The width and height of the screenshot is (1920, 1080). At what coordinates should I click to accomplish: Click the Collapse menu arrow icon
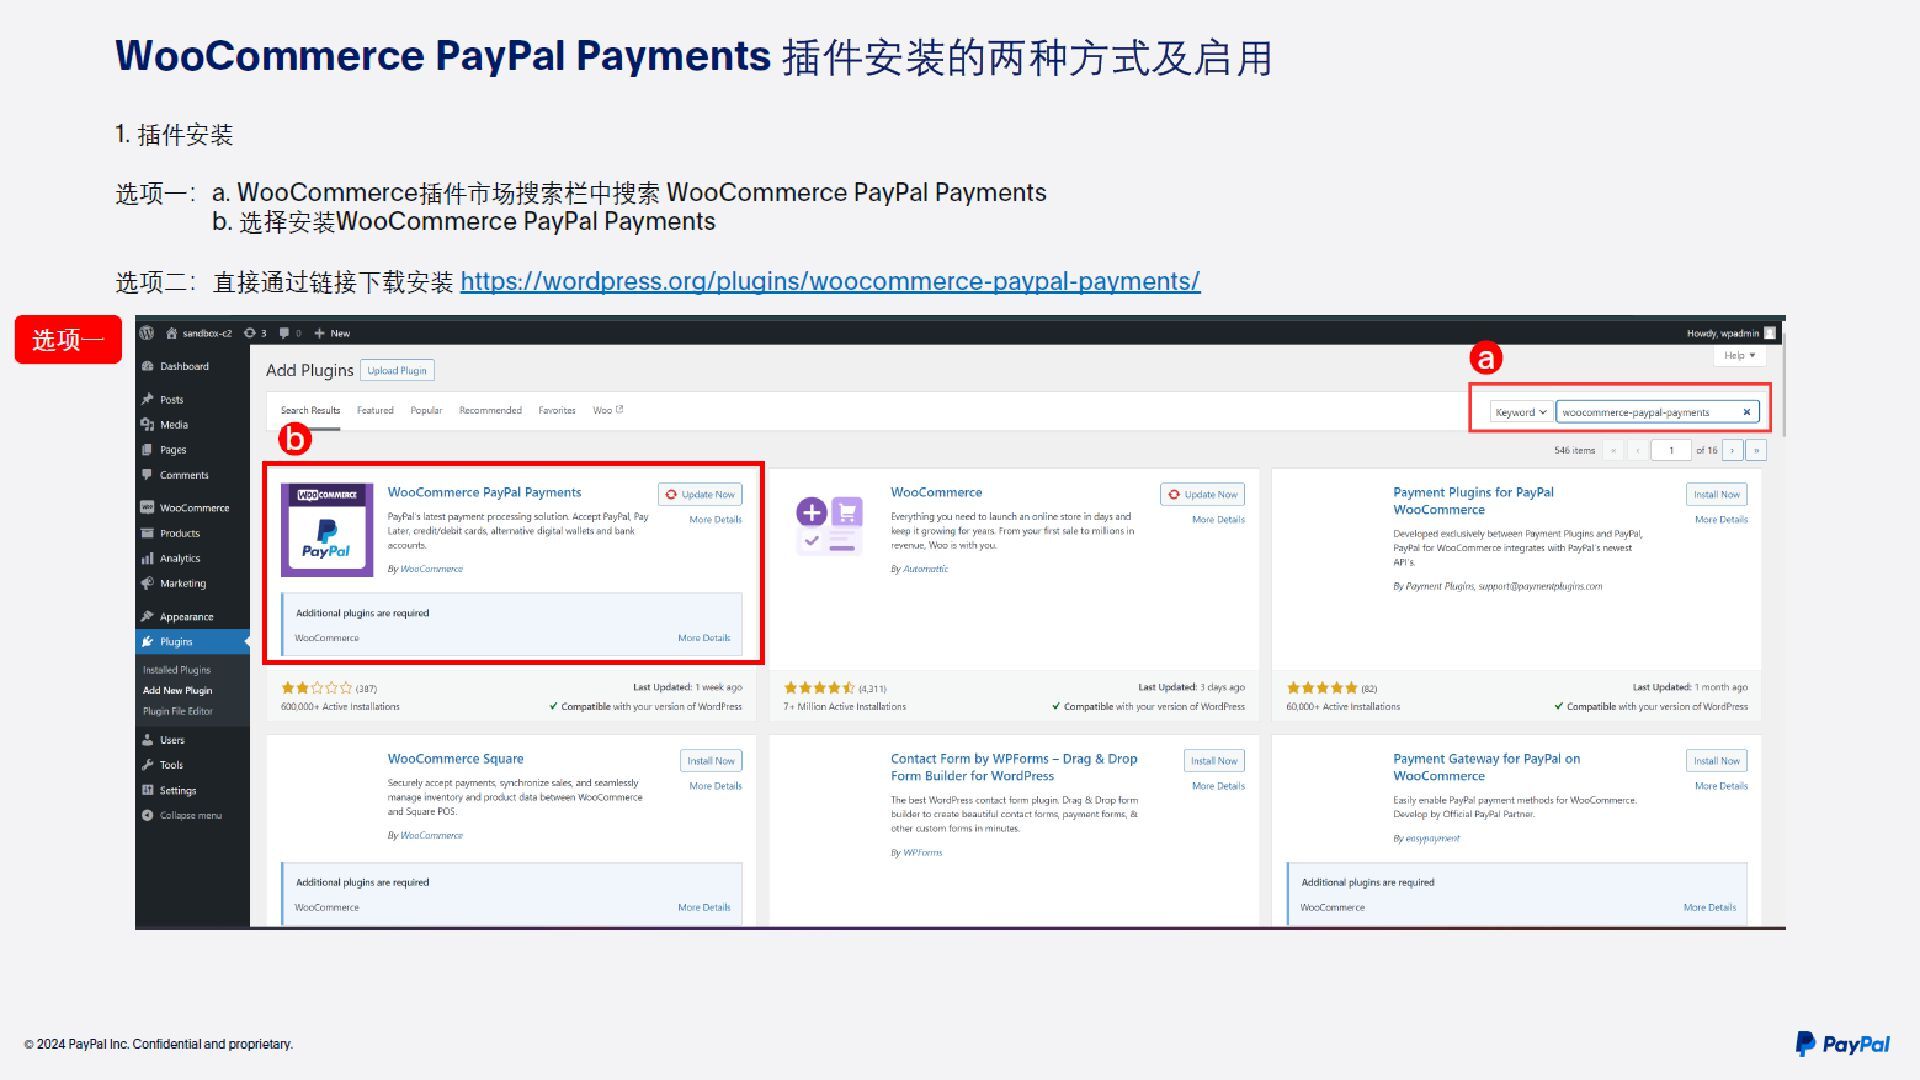click(x=148, y=815)
